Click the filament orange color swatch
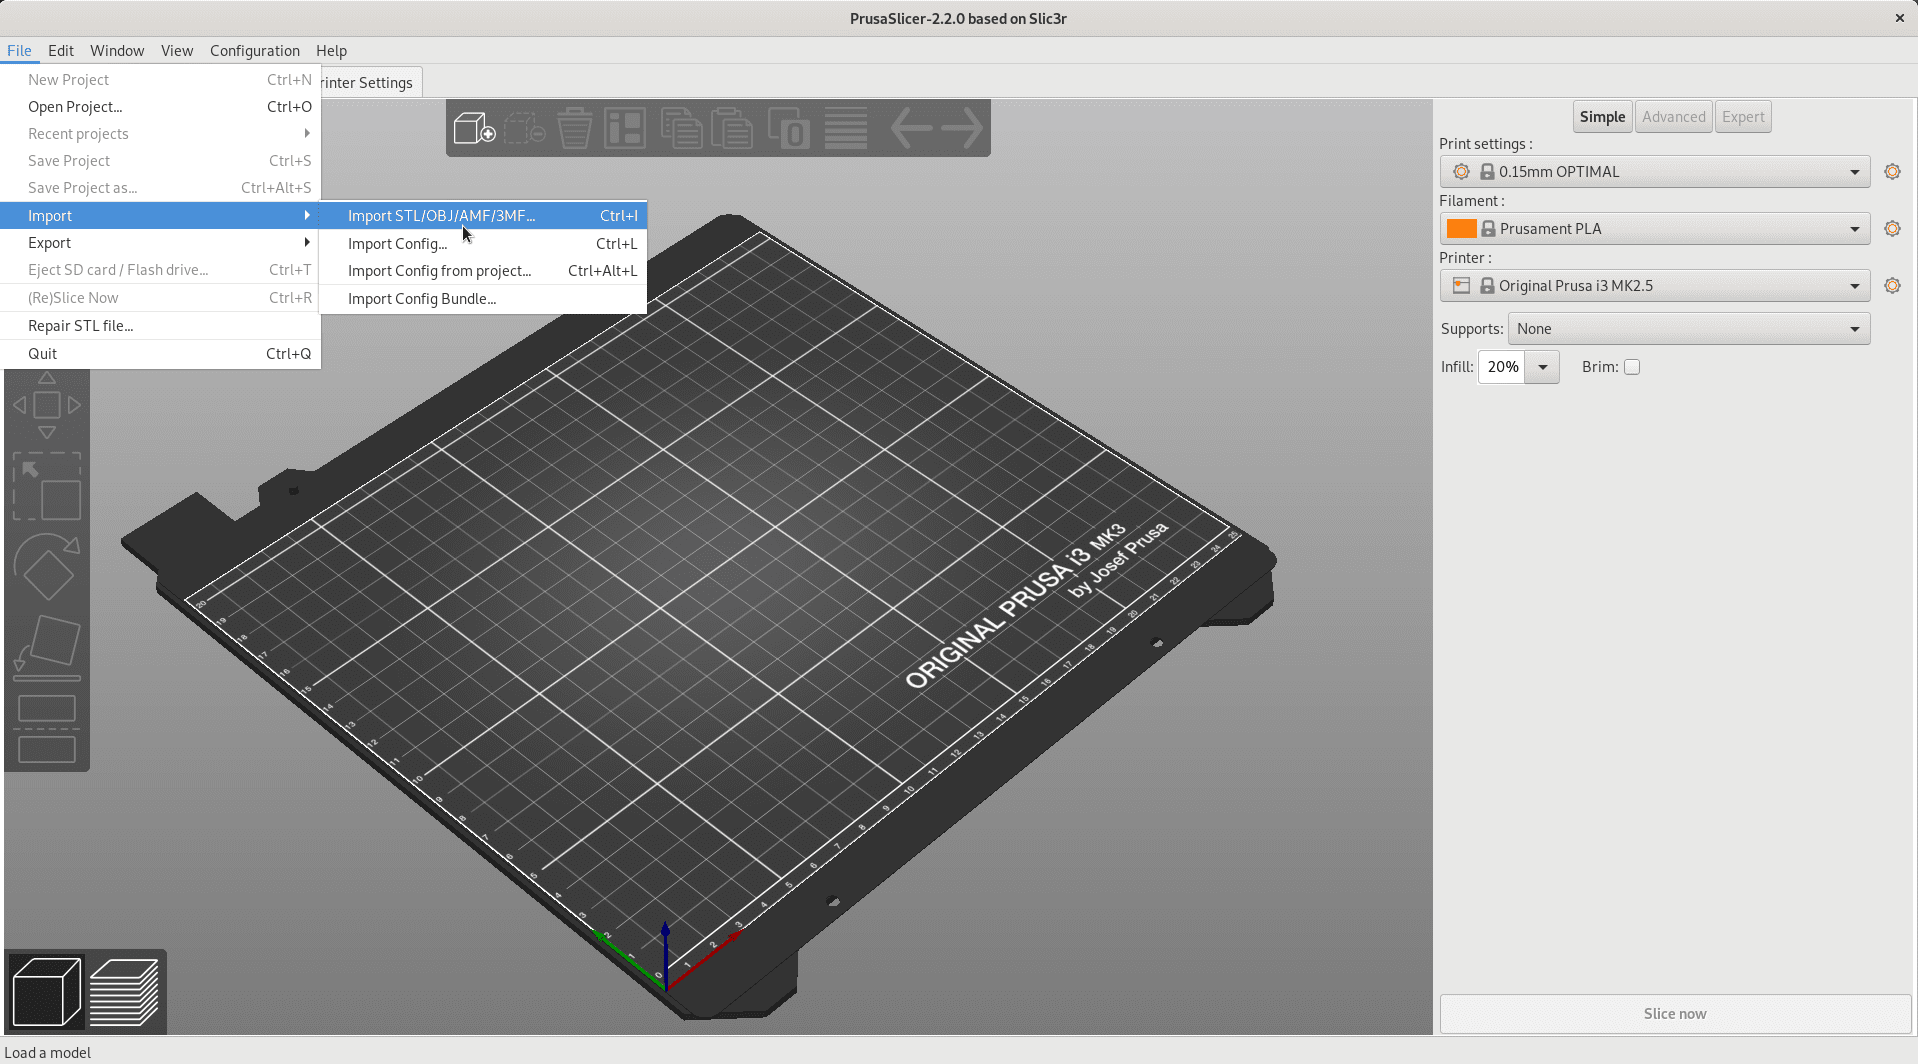The width and height of the screenshot is (1918, 1064). (x=1461, y=229)
